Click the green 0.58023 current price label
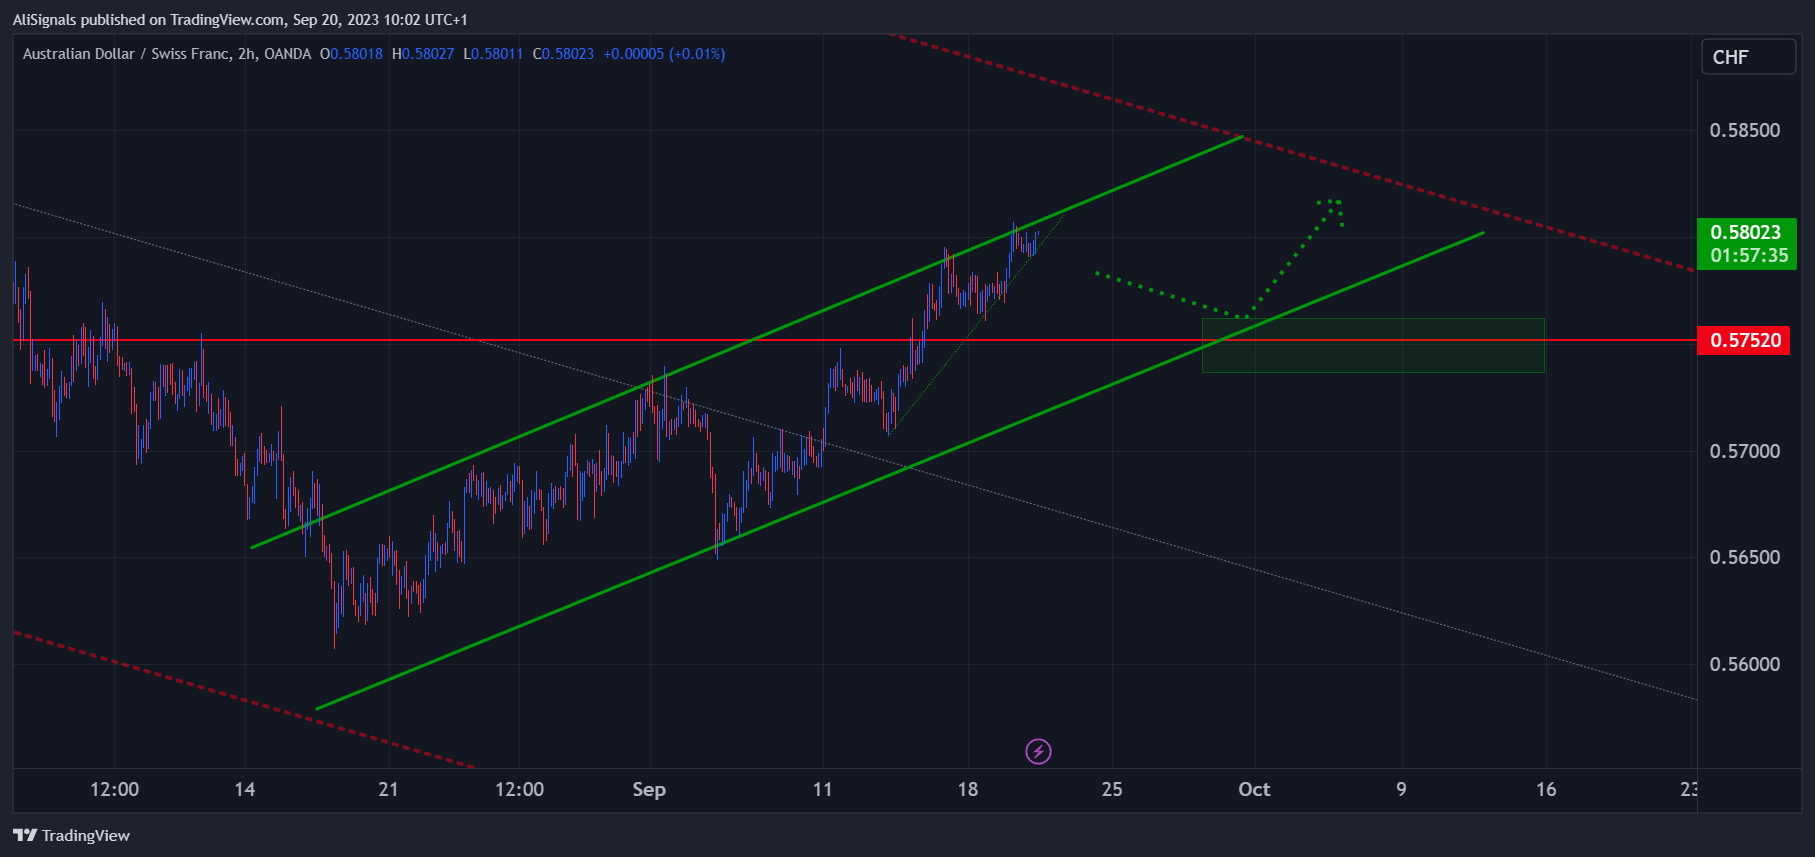The image size is (1815, 857). 1747,244
